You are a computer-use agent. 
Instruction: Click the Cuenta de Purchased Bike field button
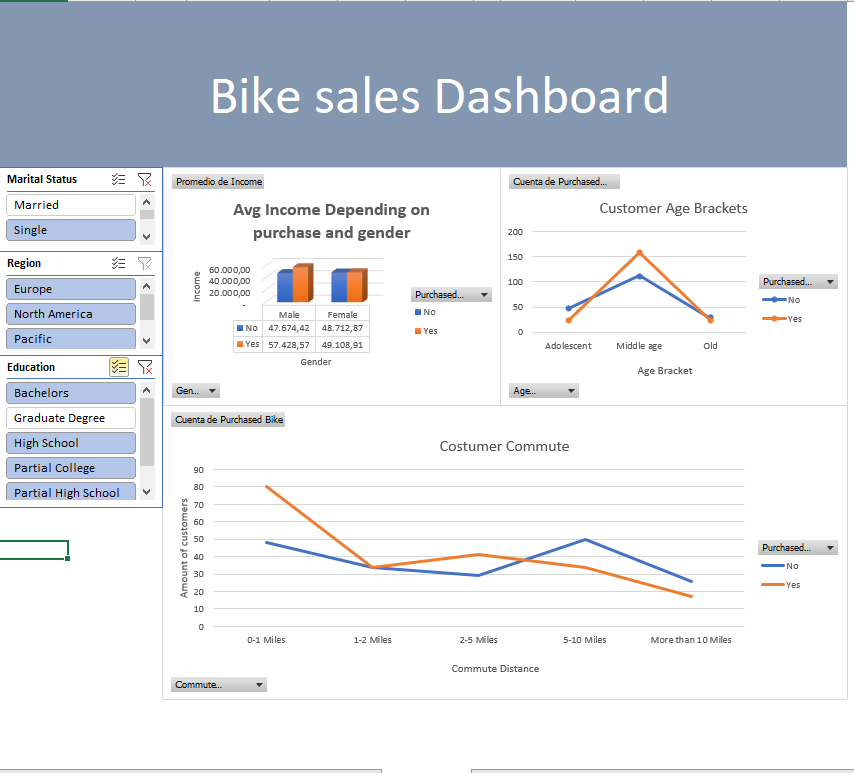(228, 419)
